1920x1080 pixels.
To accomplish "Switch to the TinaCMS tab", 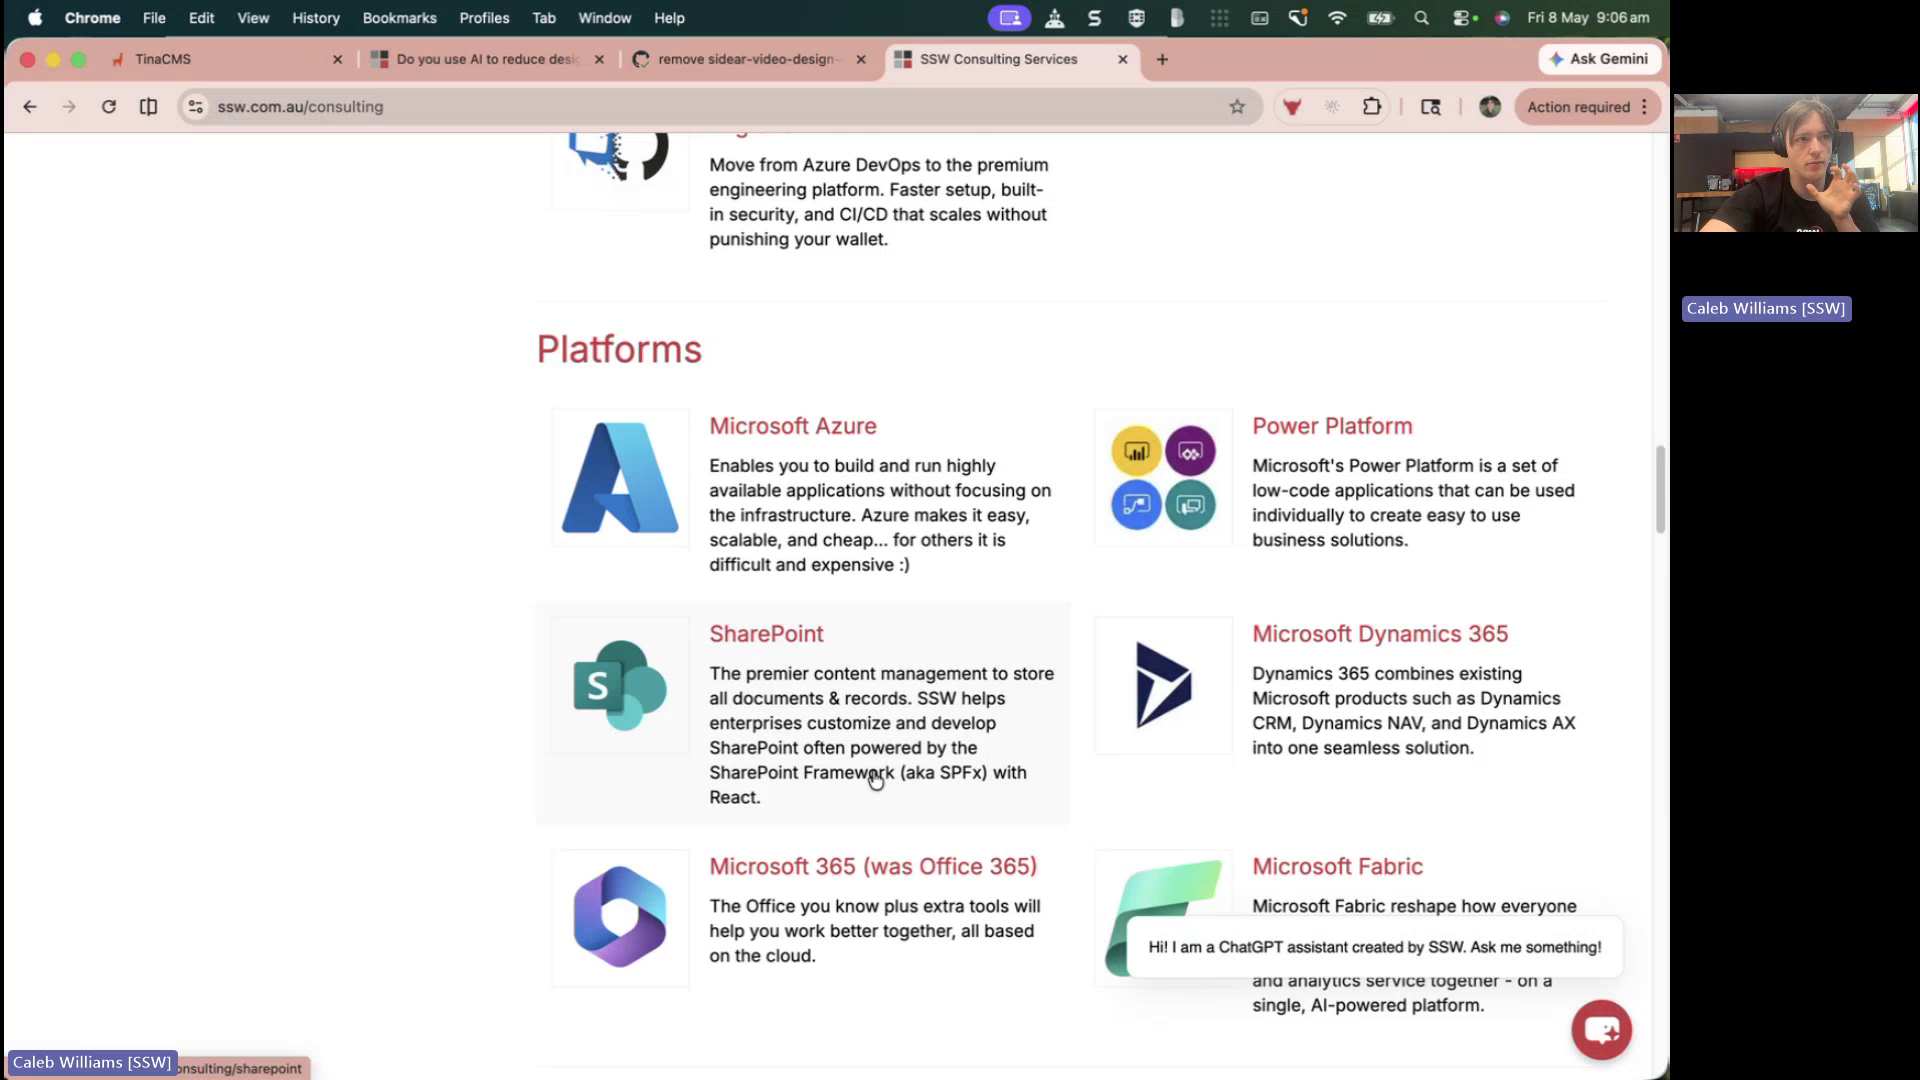I will (x=225, y=59).
